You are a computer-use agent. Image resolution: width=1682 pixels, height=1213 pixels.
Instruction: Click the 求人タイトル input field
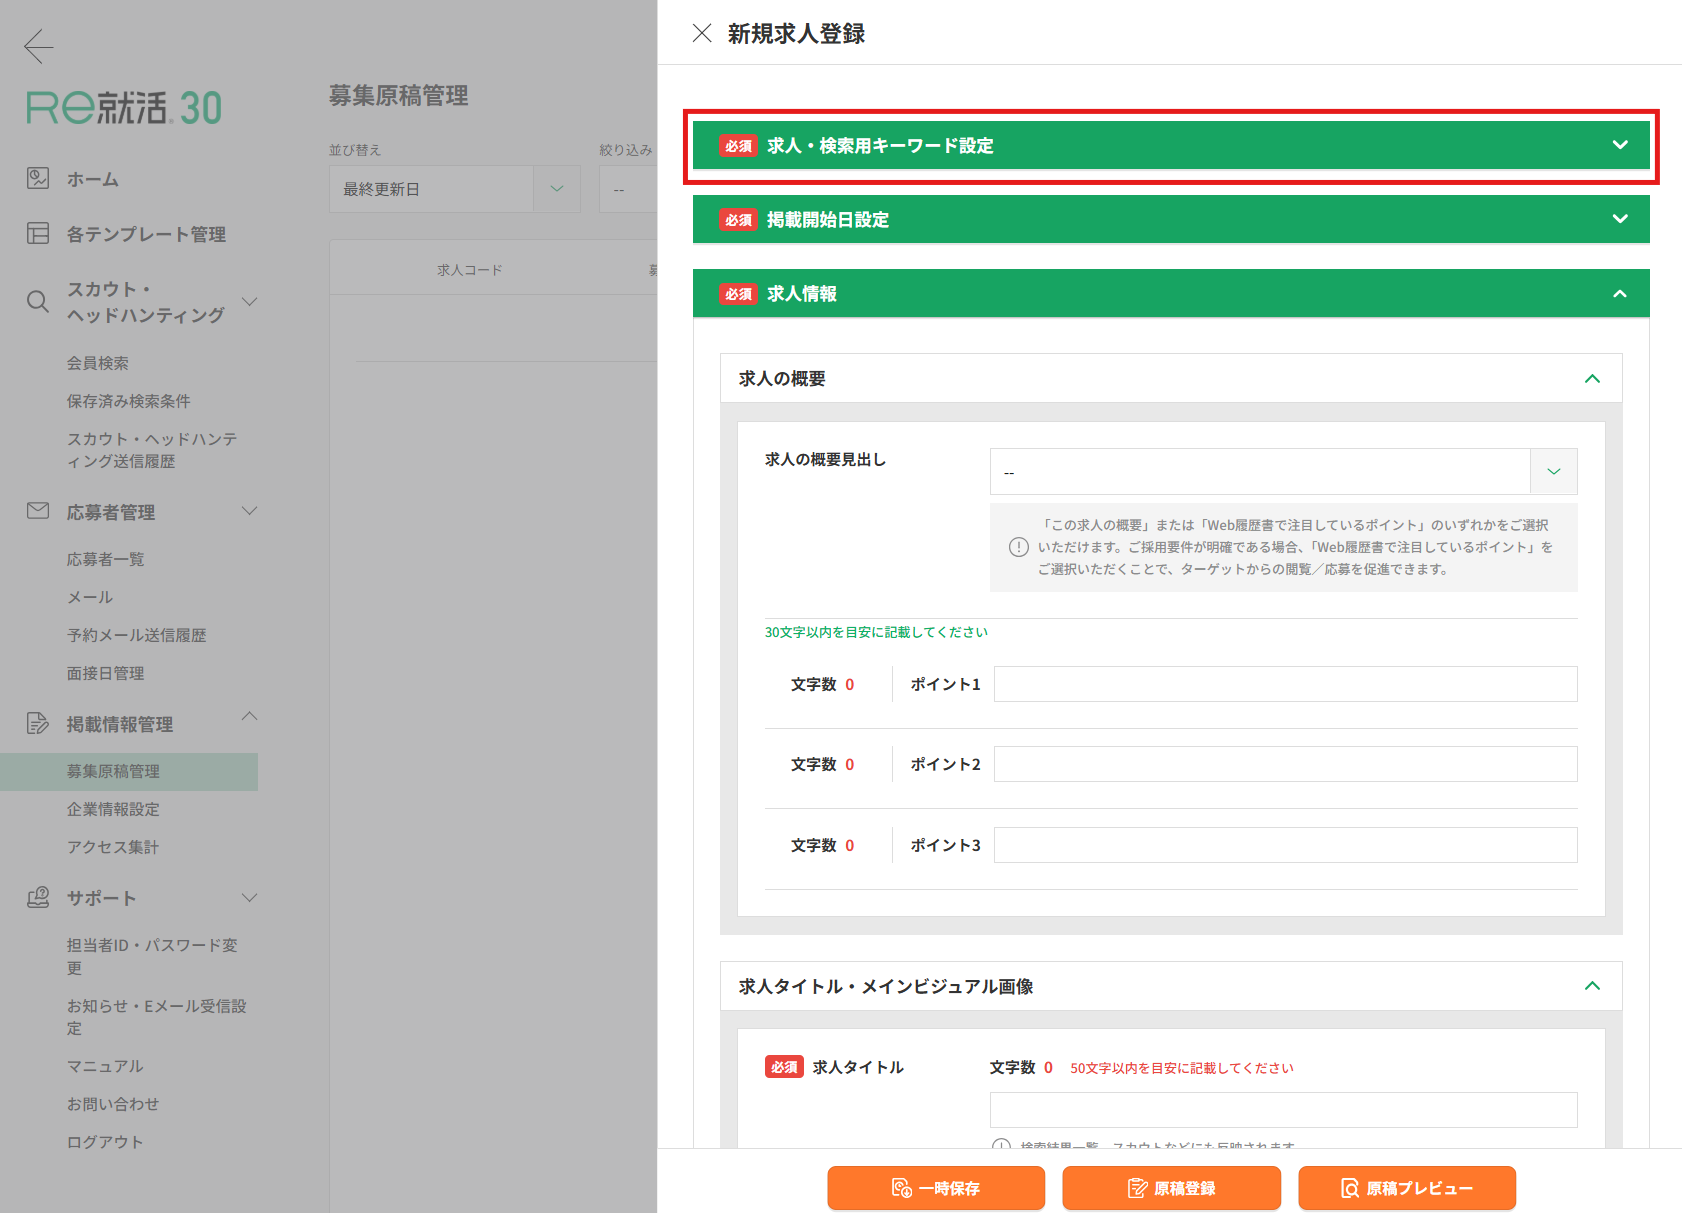point(1283,1110)
